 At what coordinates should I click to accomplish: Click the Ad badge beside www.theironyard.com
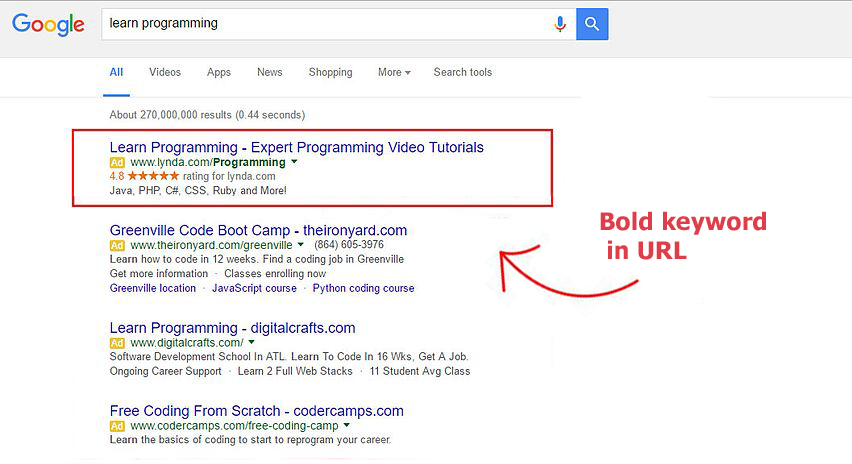click(x=117, y=245)
